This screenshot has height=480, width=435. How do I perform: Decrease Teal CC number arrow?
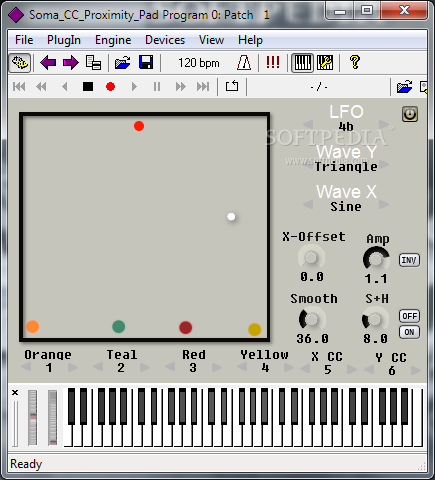[x=98, y=367]
